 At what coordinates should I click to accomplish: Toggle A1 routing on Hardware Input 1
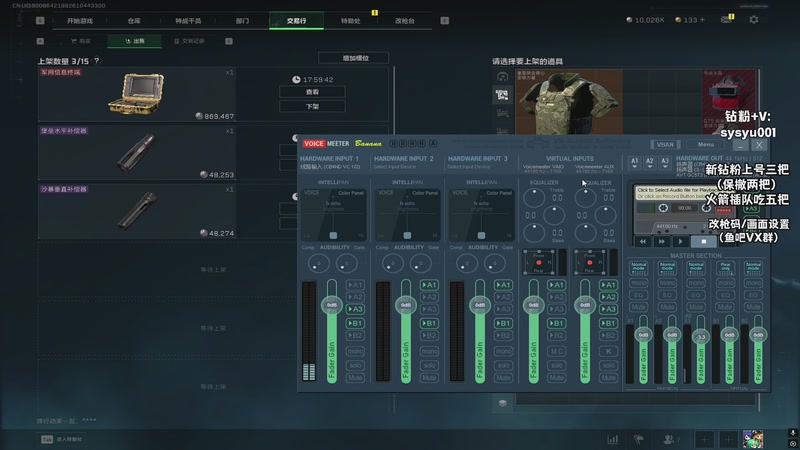(x=355, y=285)
